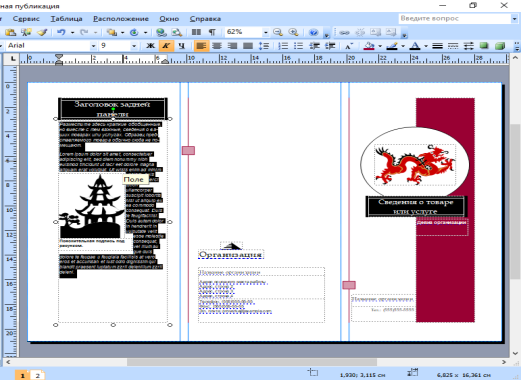Switch to page 2 tab
521x380 pixels.
[37, 375]
